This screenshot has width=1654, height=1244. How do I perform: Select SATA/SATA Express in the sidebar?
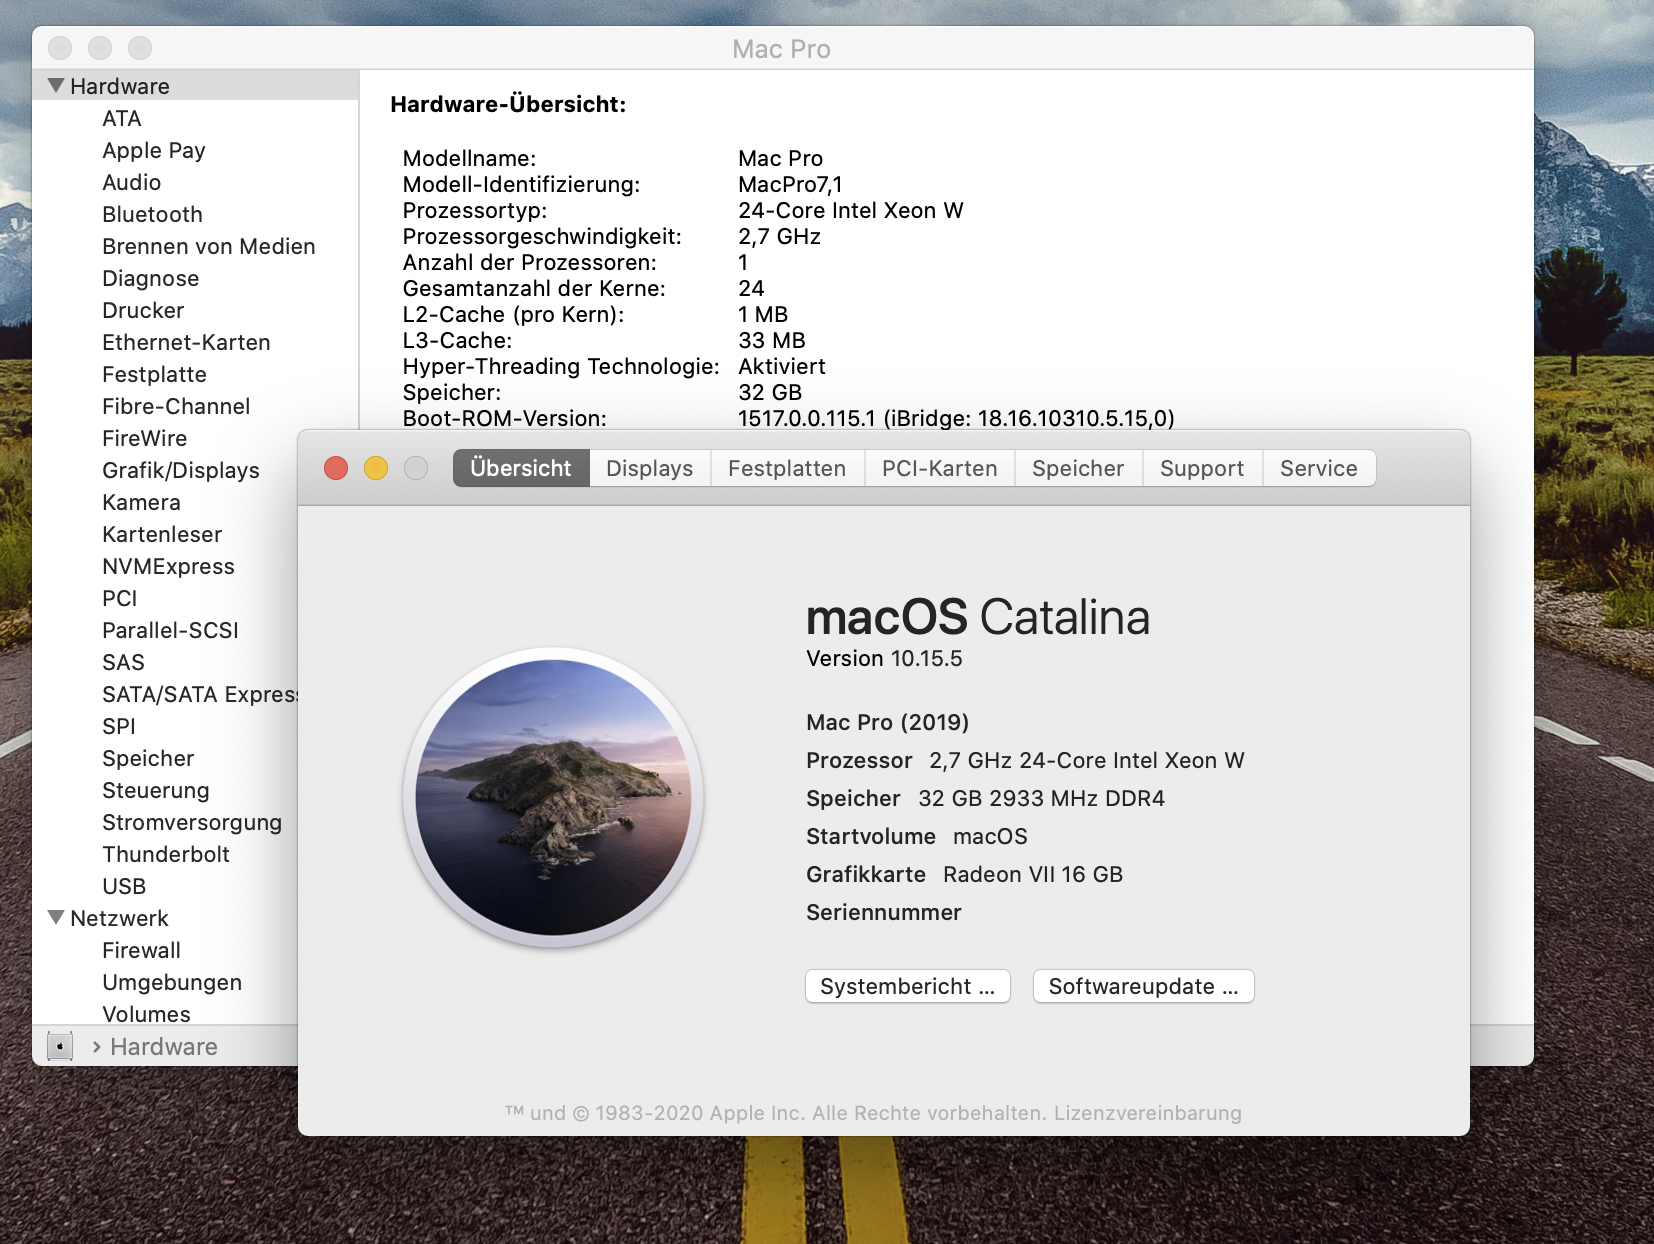click(x=200, y=694)
